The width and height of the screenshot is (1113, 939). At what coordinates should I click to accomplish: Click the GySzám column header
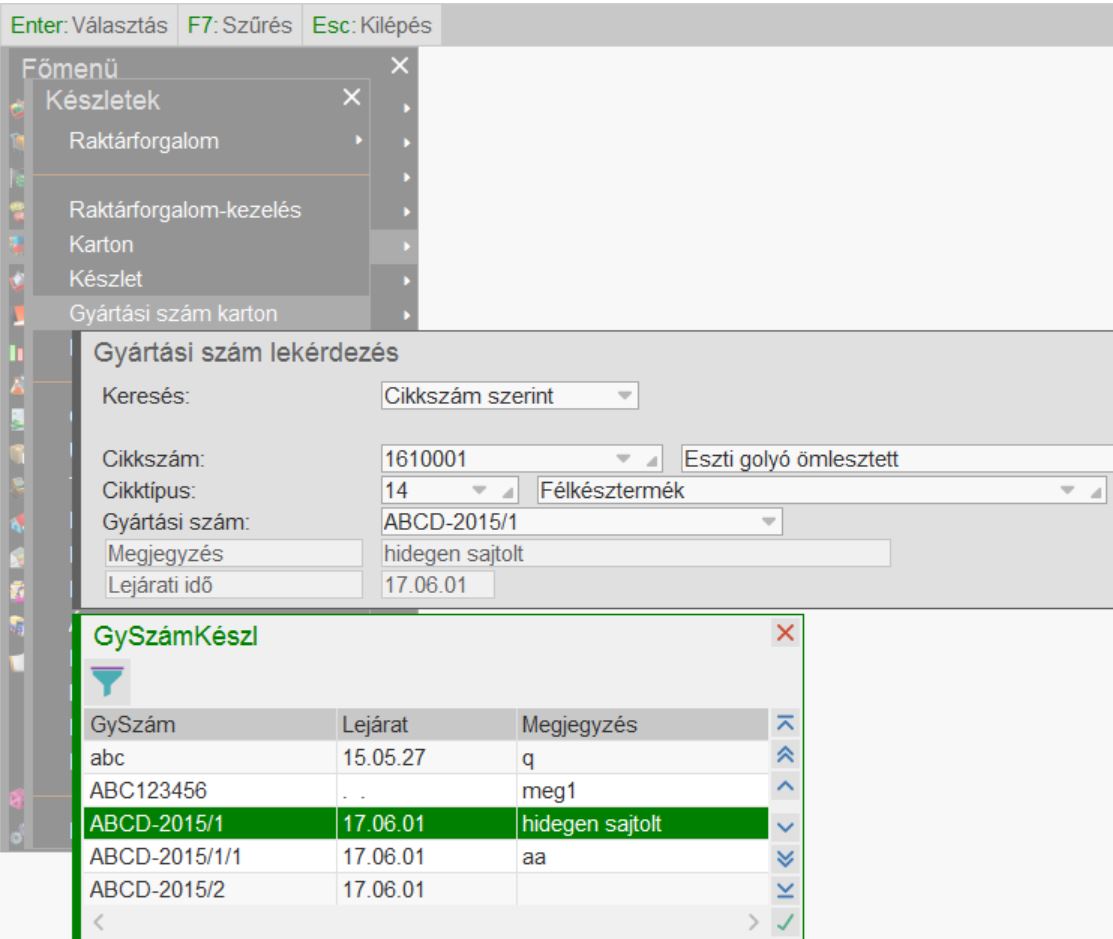[x=210, y=725]
